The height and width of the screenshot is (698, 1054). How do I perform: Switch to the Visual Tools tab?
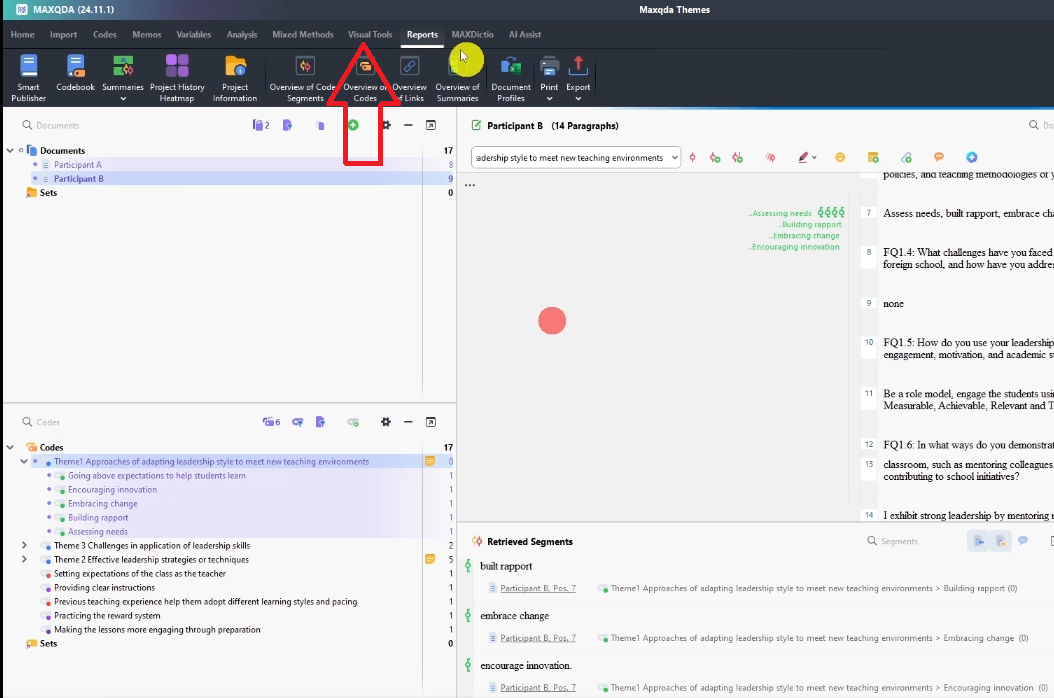click(369, 35)
